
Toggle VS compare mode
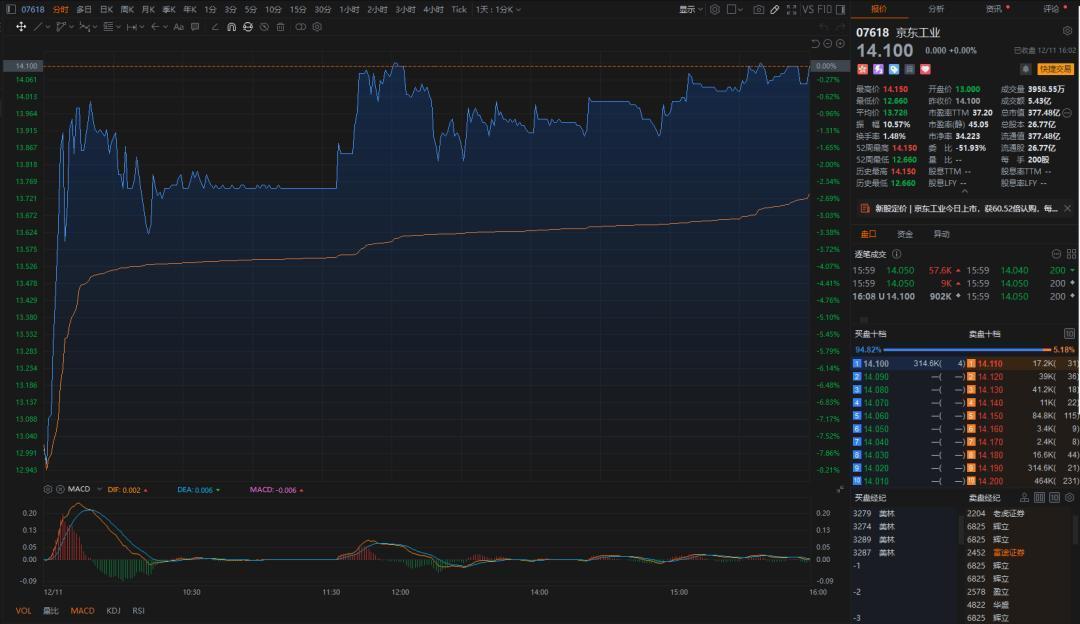[x=808, y=9]
